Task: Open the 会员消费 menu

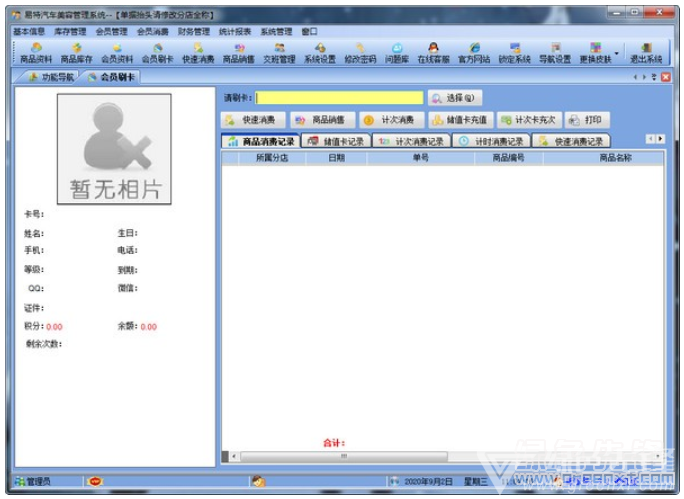Action: click(153, 31)
